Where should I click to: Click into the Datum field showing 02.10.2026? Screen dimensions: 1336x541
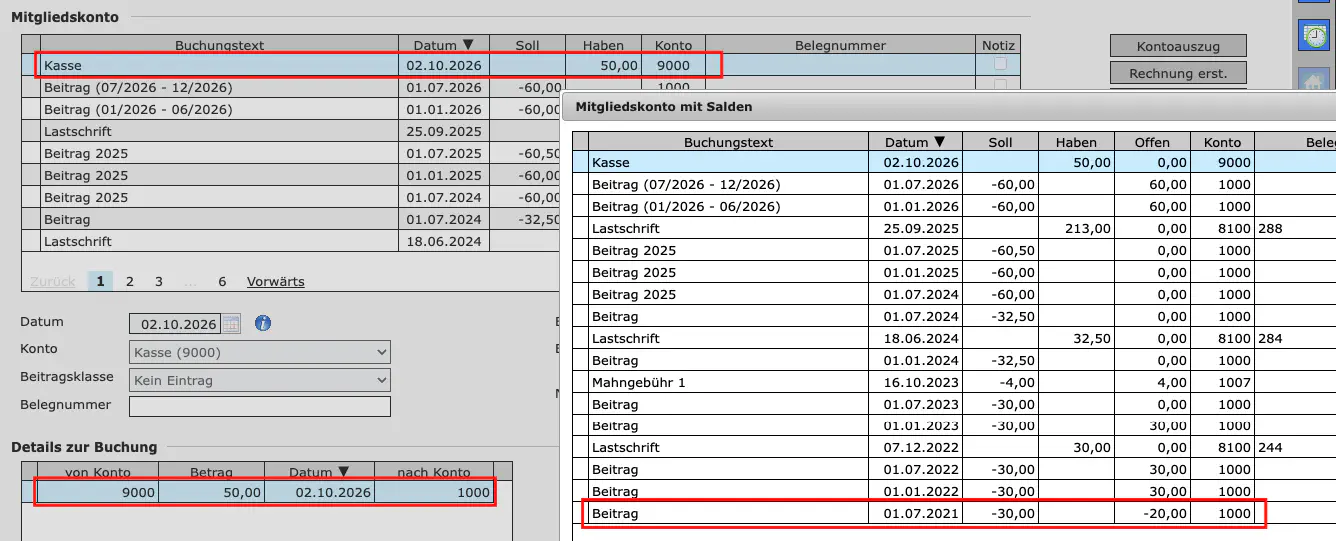[x=176, y=324]
